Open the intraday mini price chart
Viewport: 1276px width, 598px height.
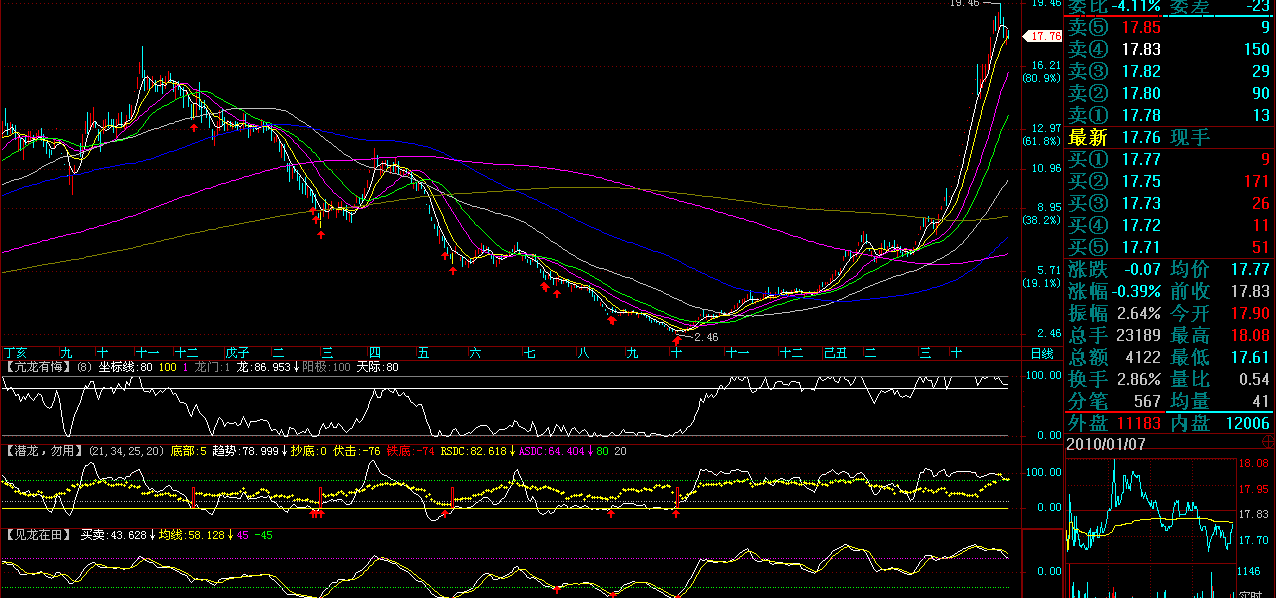[x=1150, y=505]
